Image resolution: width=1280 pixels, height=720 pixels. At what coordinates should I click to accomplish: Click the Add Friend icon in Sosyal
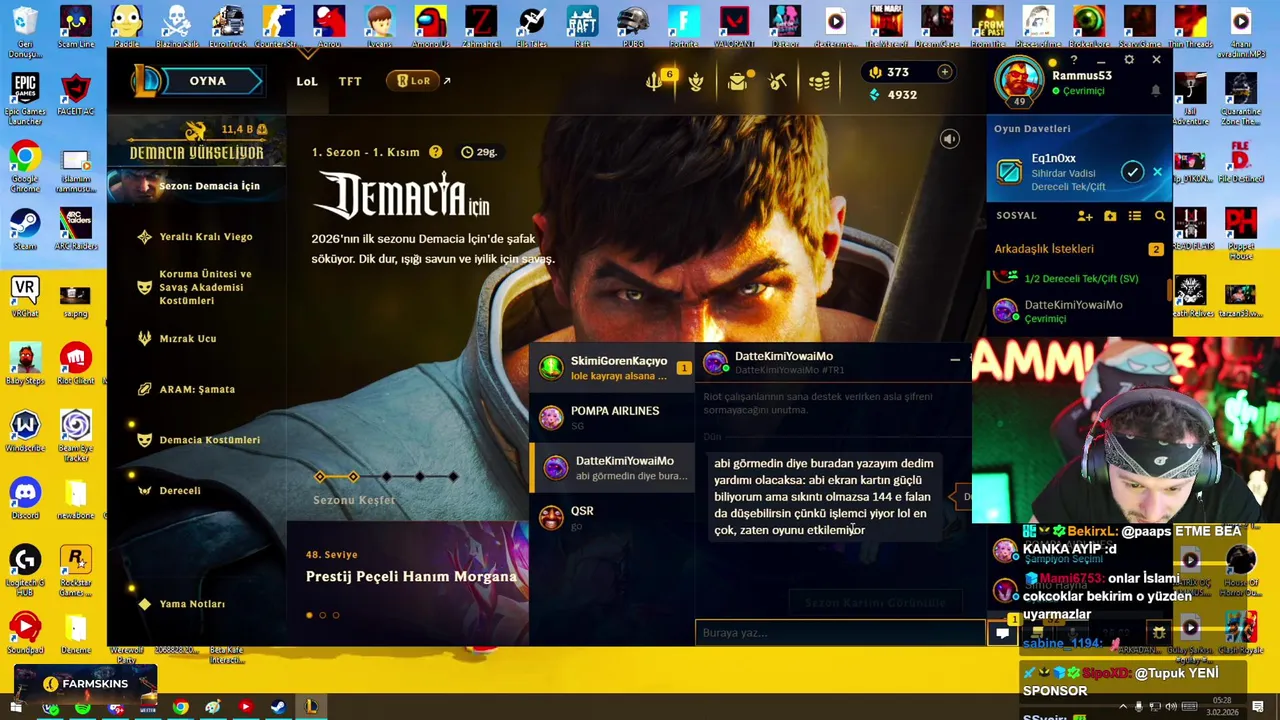tap(1085, 216)
